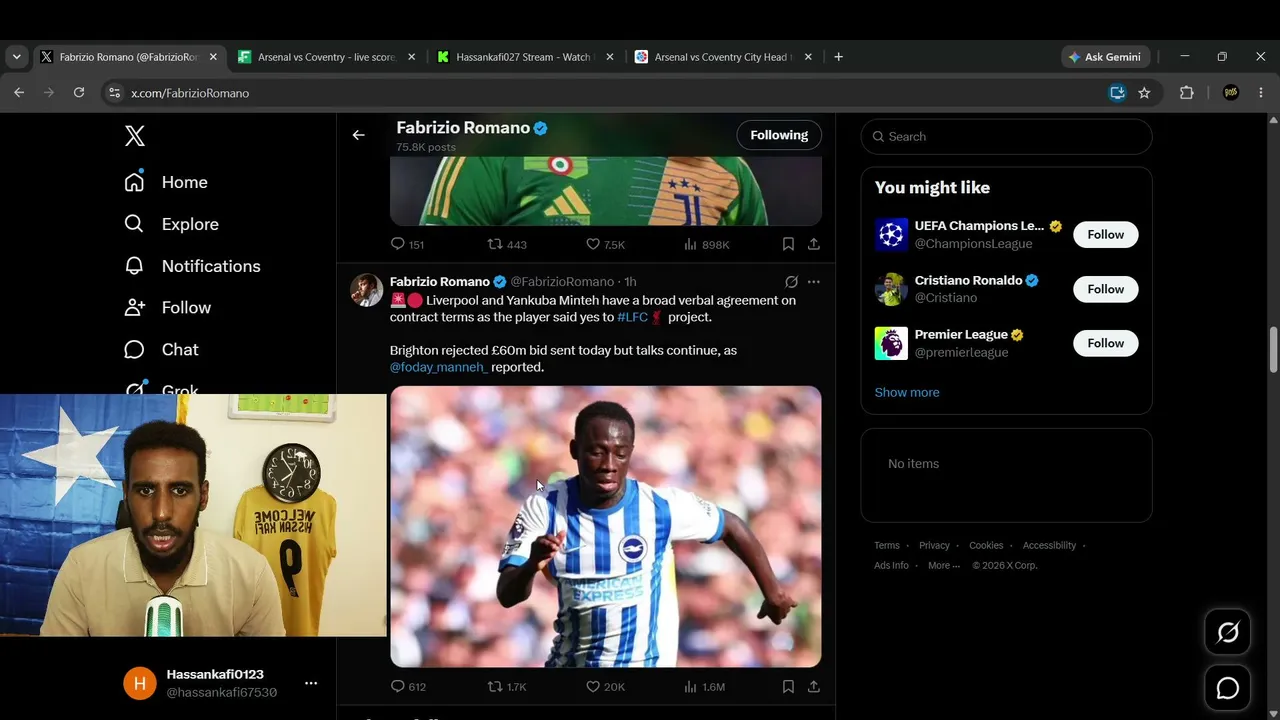Click the page vertical scrollbar thumb
Viewport: 1280px width, 720px height.
[1274, 350]
